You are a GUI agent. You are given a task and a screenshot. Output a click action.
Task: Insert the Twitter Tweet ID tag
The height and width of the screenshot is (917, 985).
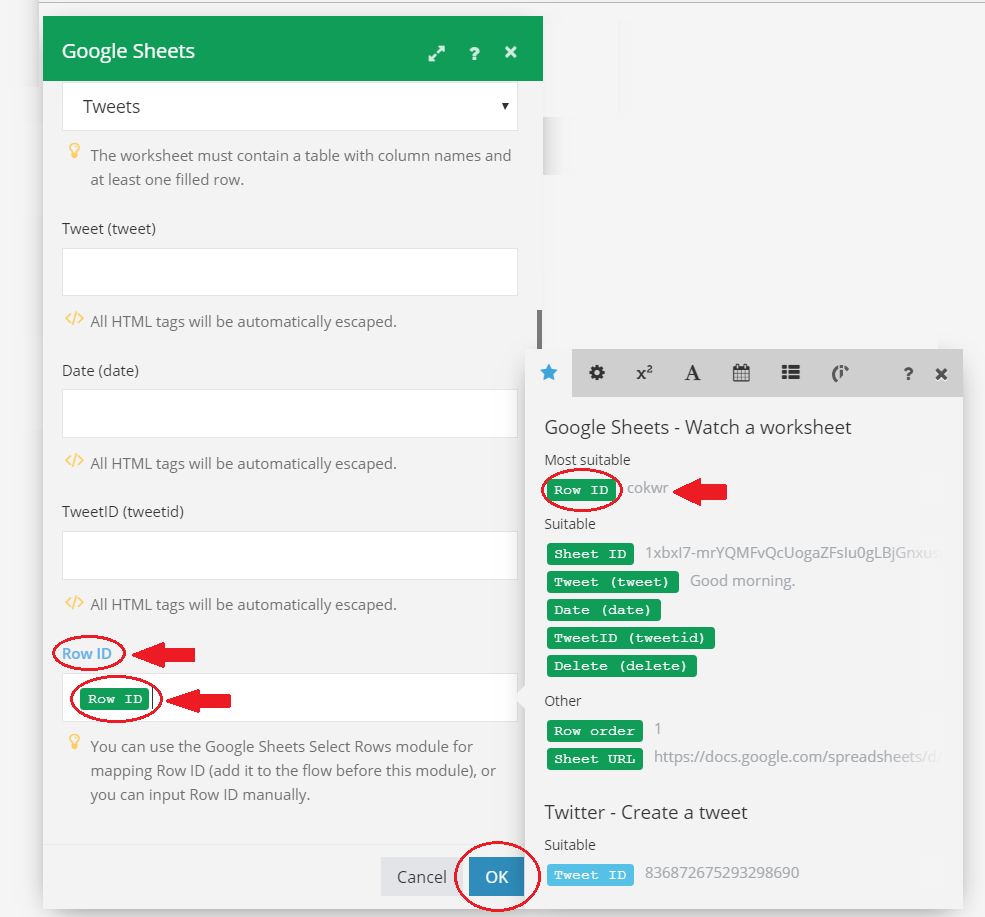pos(590,875)
